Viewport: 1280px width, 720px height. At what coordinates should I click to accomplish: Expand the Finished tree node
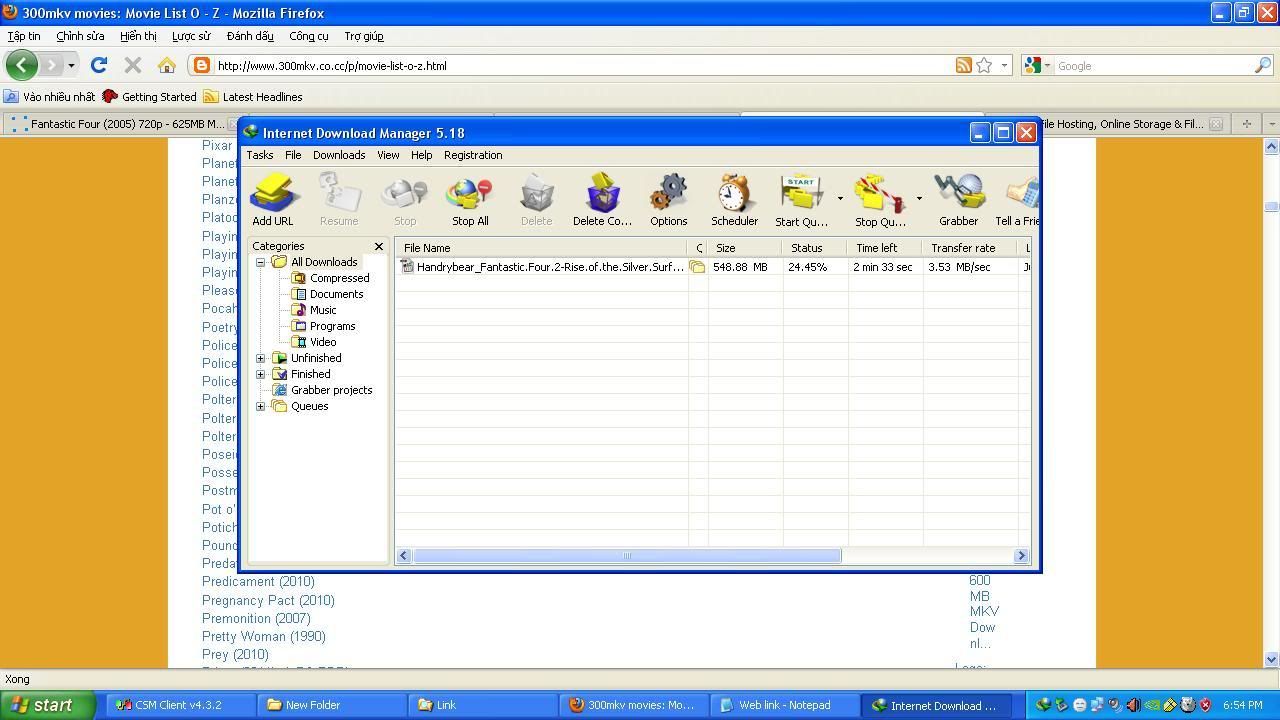click(261, 374)
